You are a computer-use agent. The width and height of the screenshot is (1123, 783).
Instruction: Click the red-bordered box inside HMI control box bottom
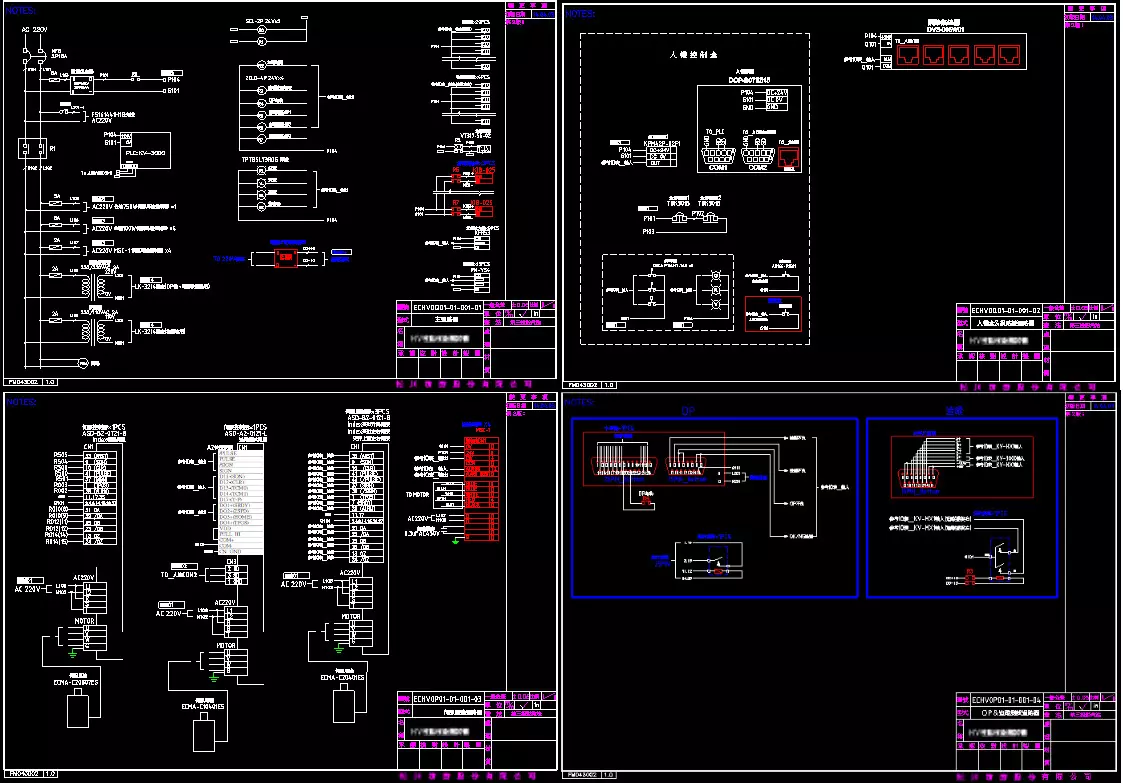773,314
